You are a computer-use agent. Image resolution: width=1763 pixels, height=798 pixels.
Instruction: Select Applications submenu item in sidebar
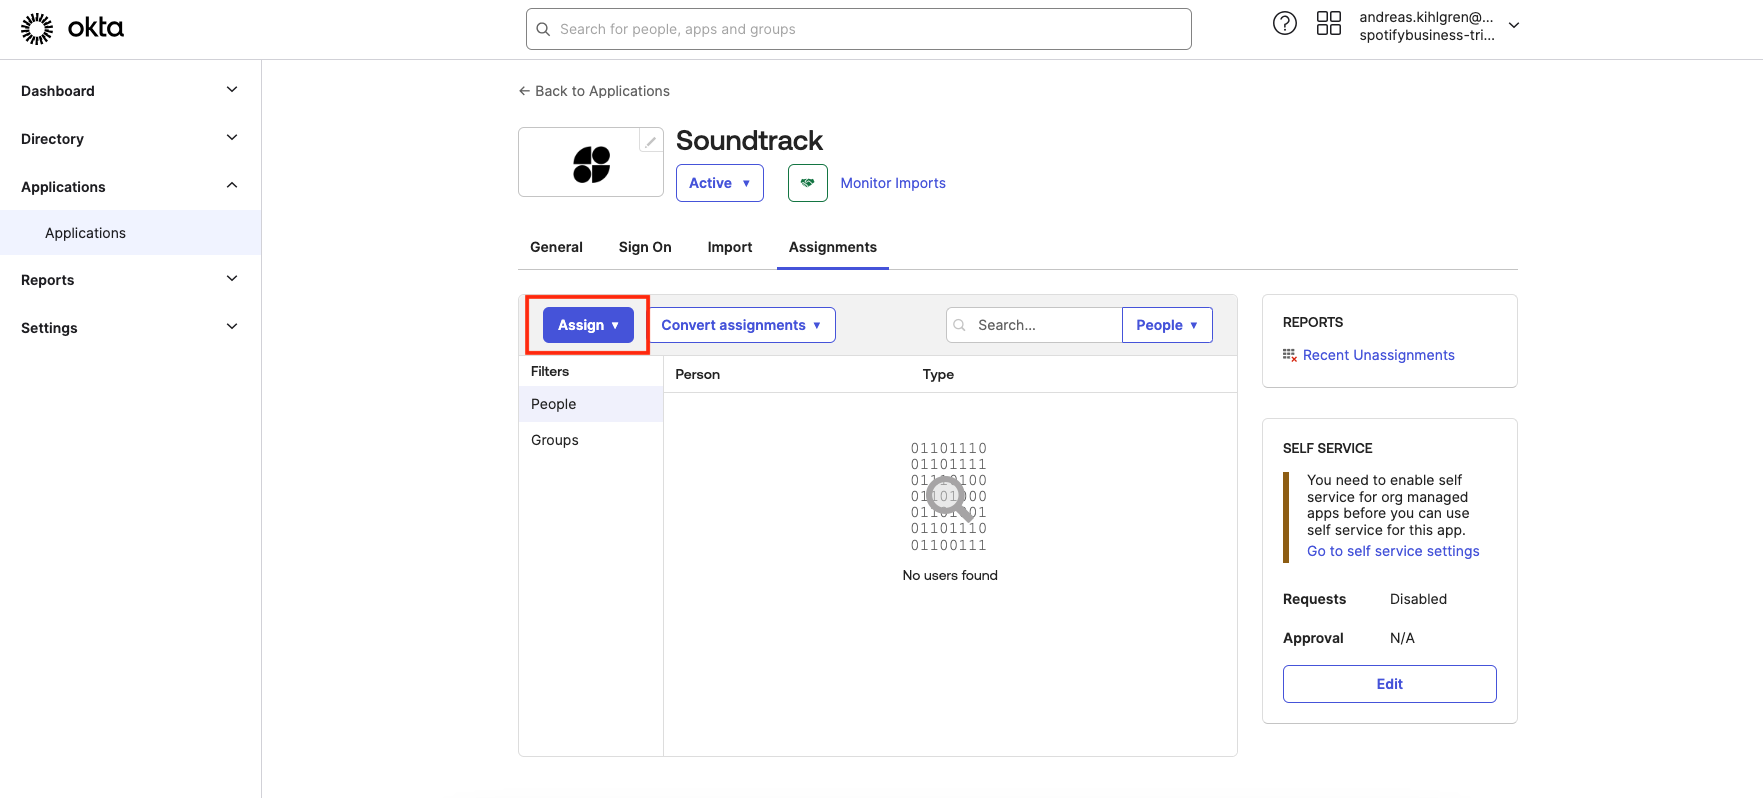(130, 233)
